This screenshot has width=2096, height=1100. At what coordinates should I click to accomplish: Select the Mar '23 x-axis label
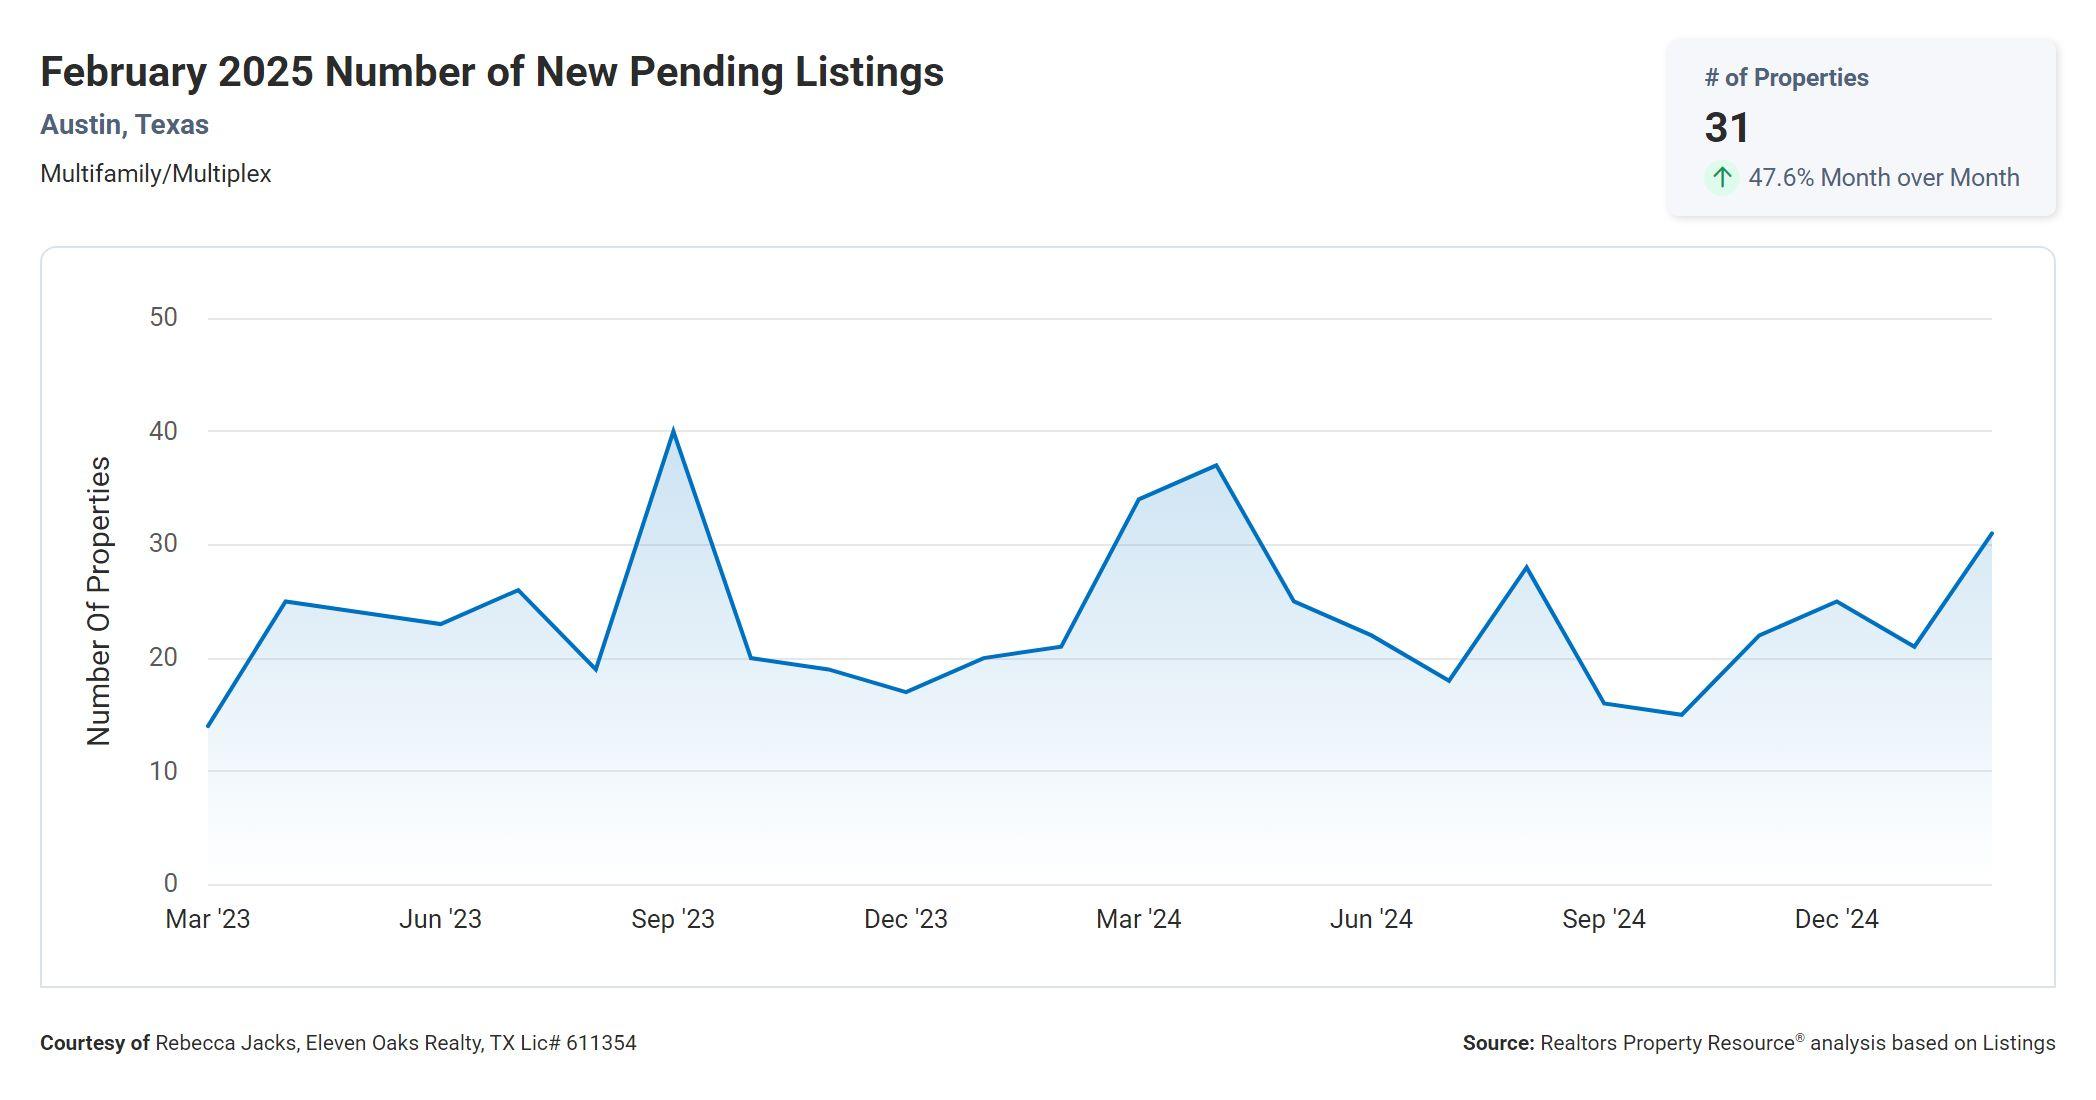[207, 919]
